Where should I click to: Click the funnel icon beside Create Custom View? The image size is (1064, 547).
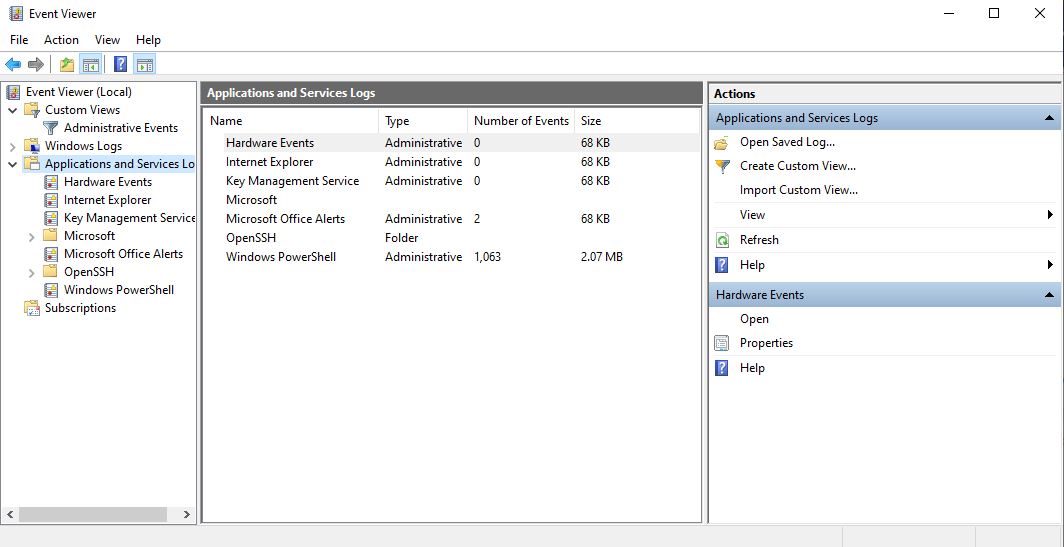[722, 166]
